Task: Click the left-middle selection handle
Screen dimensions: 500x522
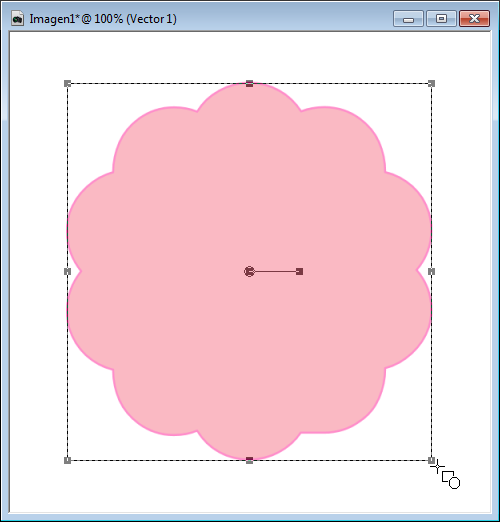Action: pos(67,272)
